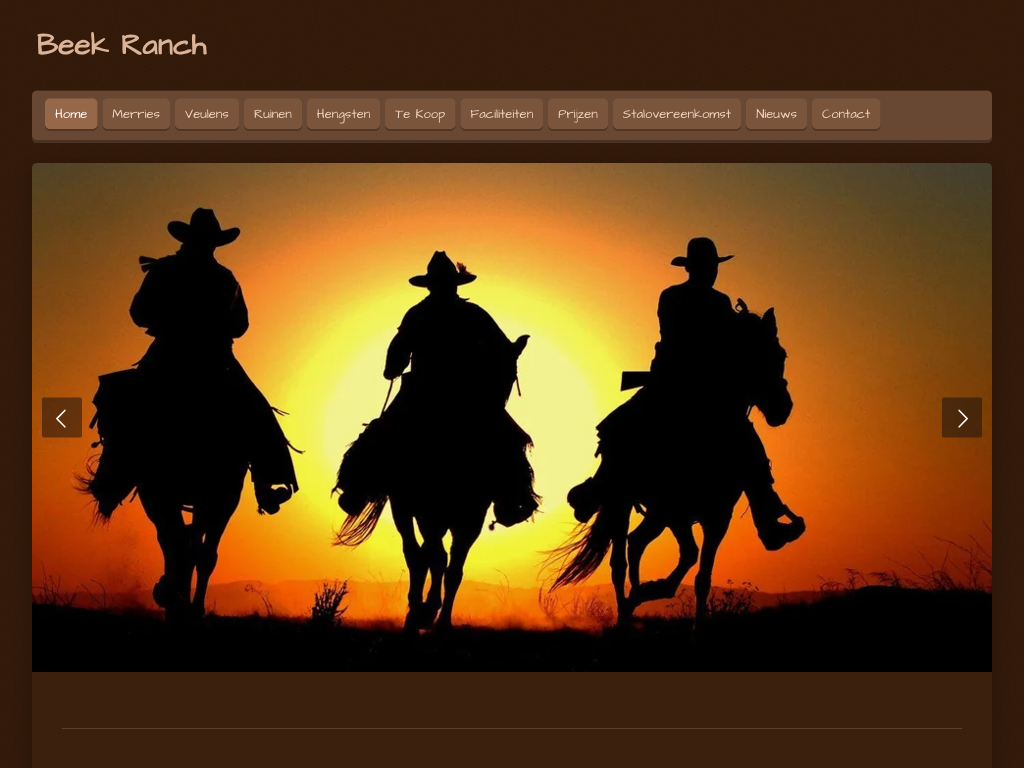The width and height of the screenshot is (1024, 768).
Task: Open the Beek Ranch site title
Action: click(x=122, y=45)
